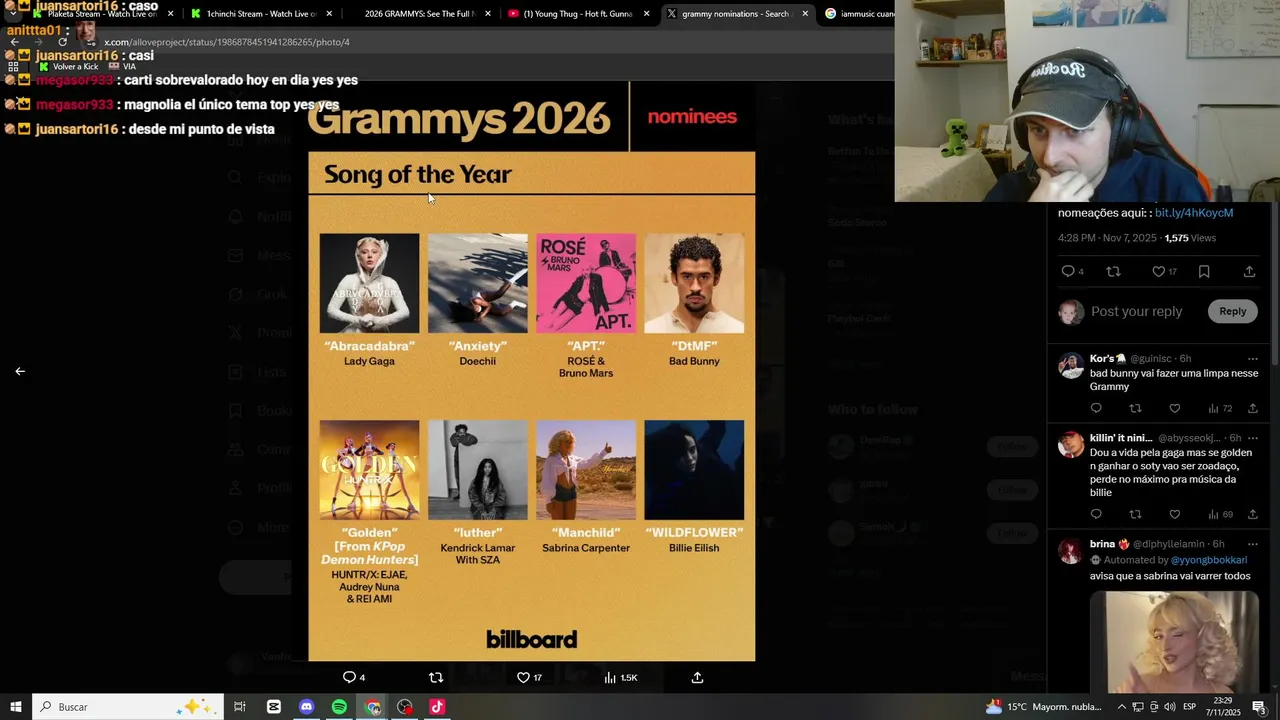Switch to Plaketa Stream tab
Viewport: 1280px width, 720px height.
95,13
